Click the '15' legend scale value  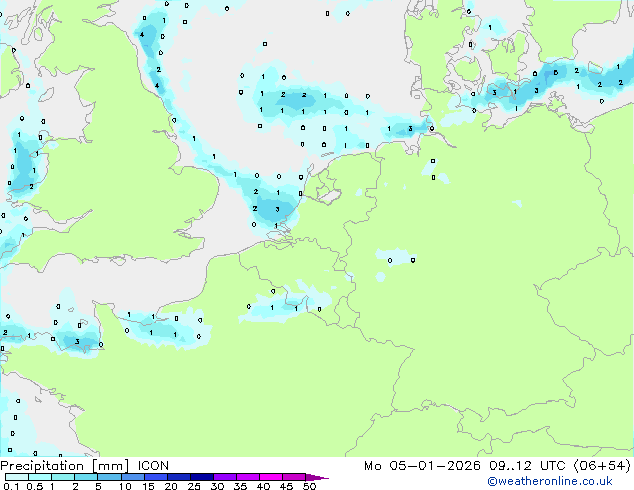click(148, 486)
